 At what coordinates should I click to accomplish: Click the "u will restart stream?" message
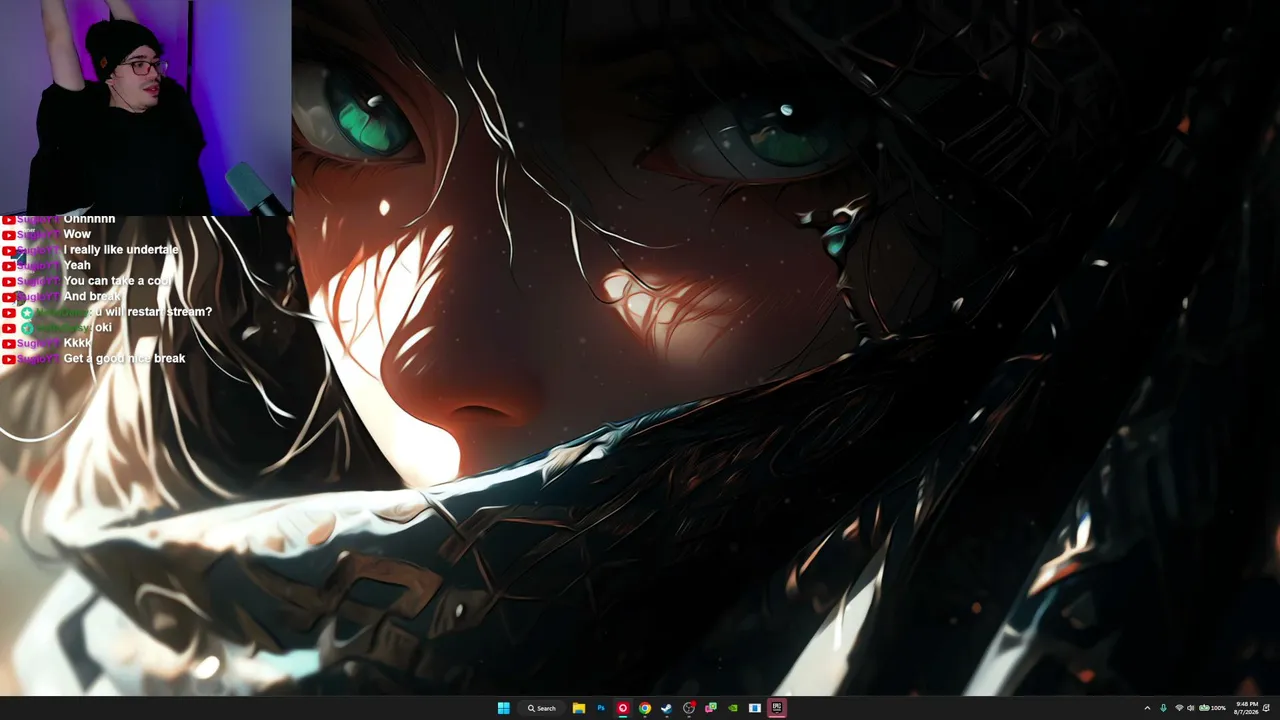pos(153,312)
